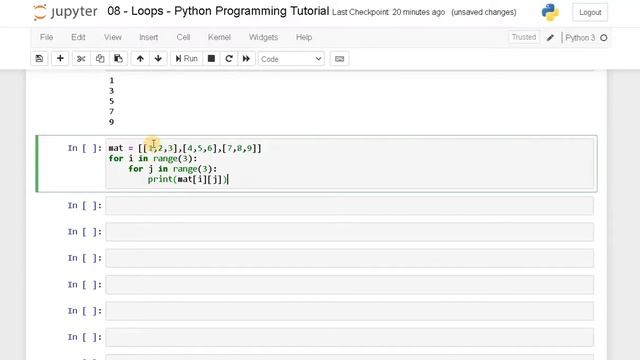Viewport: 640px width, 360px height.
Task: Click output value 9
Action: 111,122
